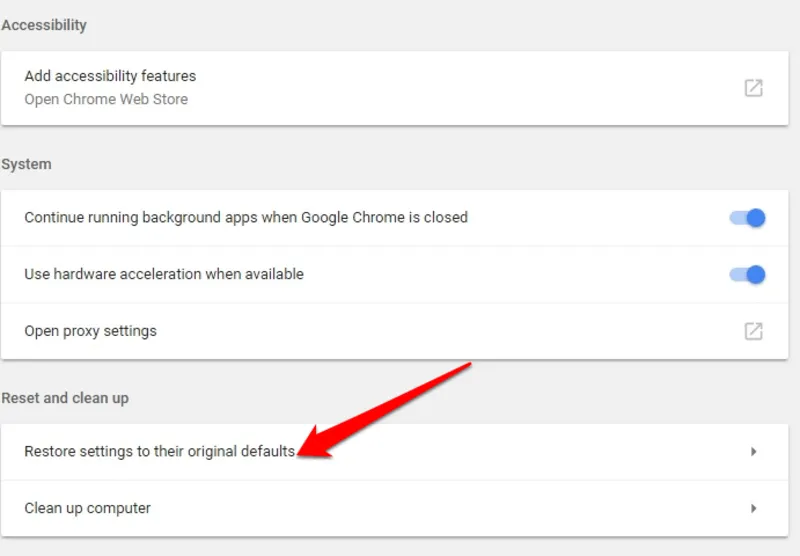The height and width of the screenshot is (556, 800).
Task: Click the red arrow annotation tip
Action: coord(301,453)
